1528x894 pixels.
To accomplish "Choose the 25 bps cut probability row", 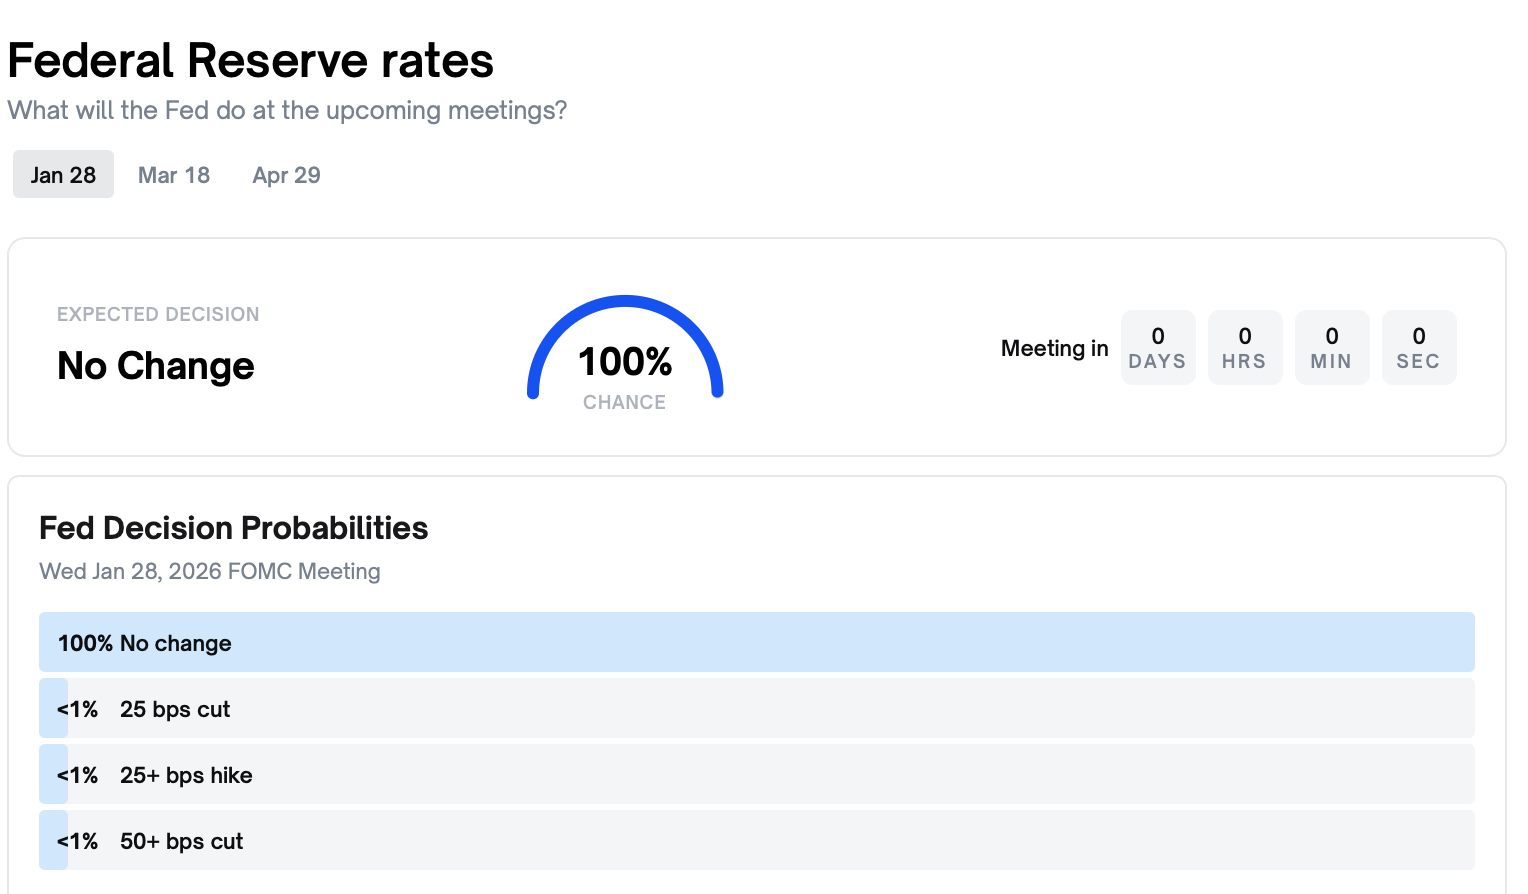I will (756, 708).
